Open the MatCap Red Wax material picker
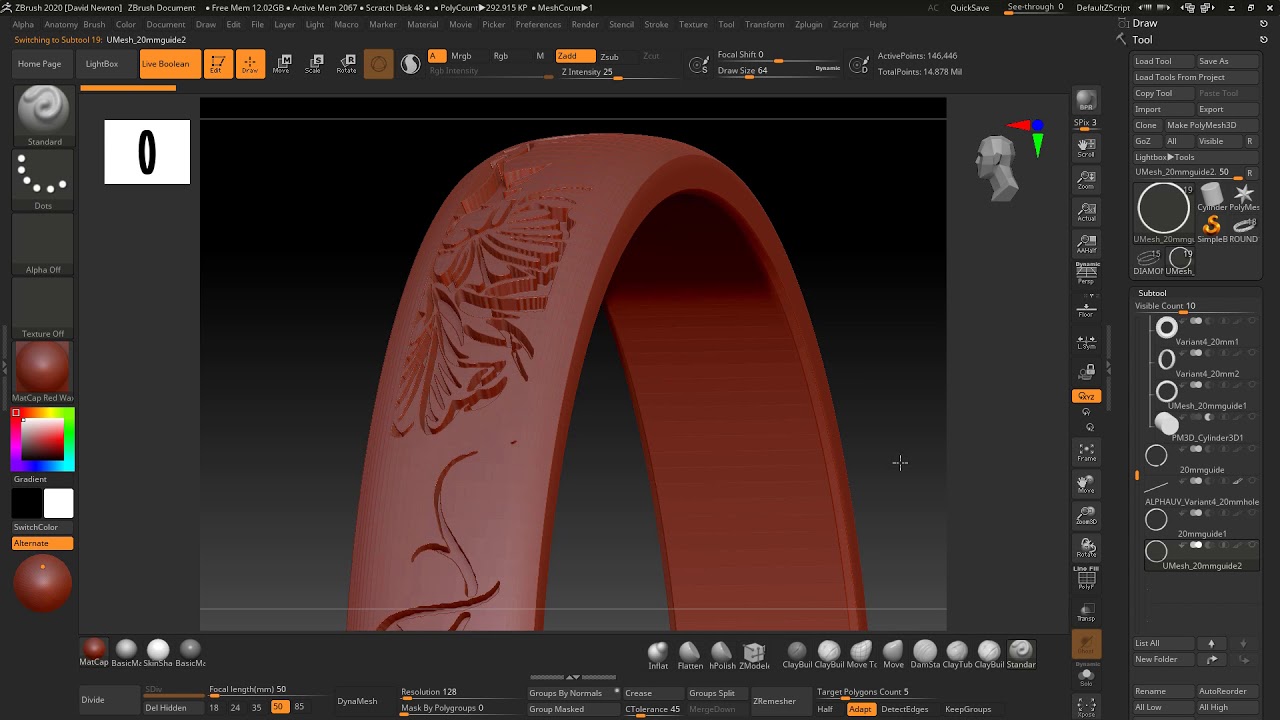Screen dimensions: 1280x720 tap(43, 372)
